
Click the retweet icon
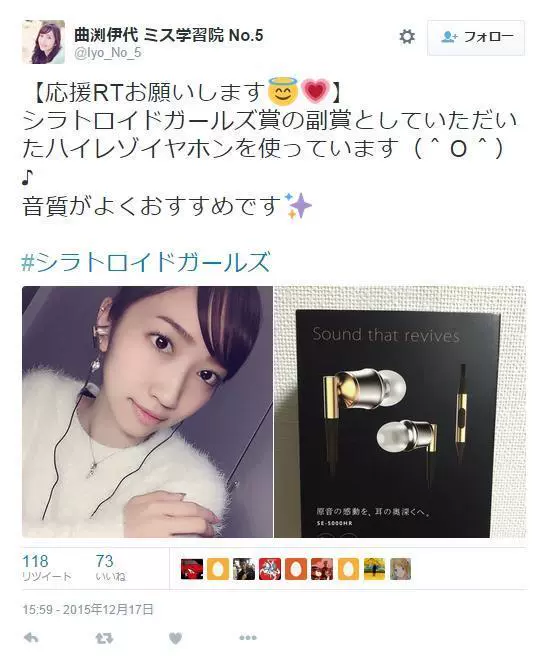[x=104, y=638]
